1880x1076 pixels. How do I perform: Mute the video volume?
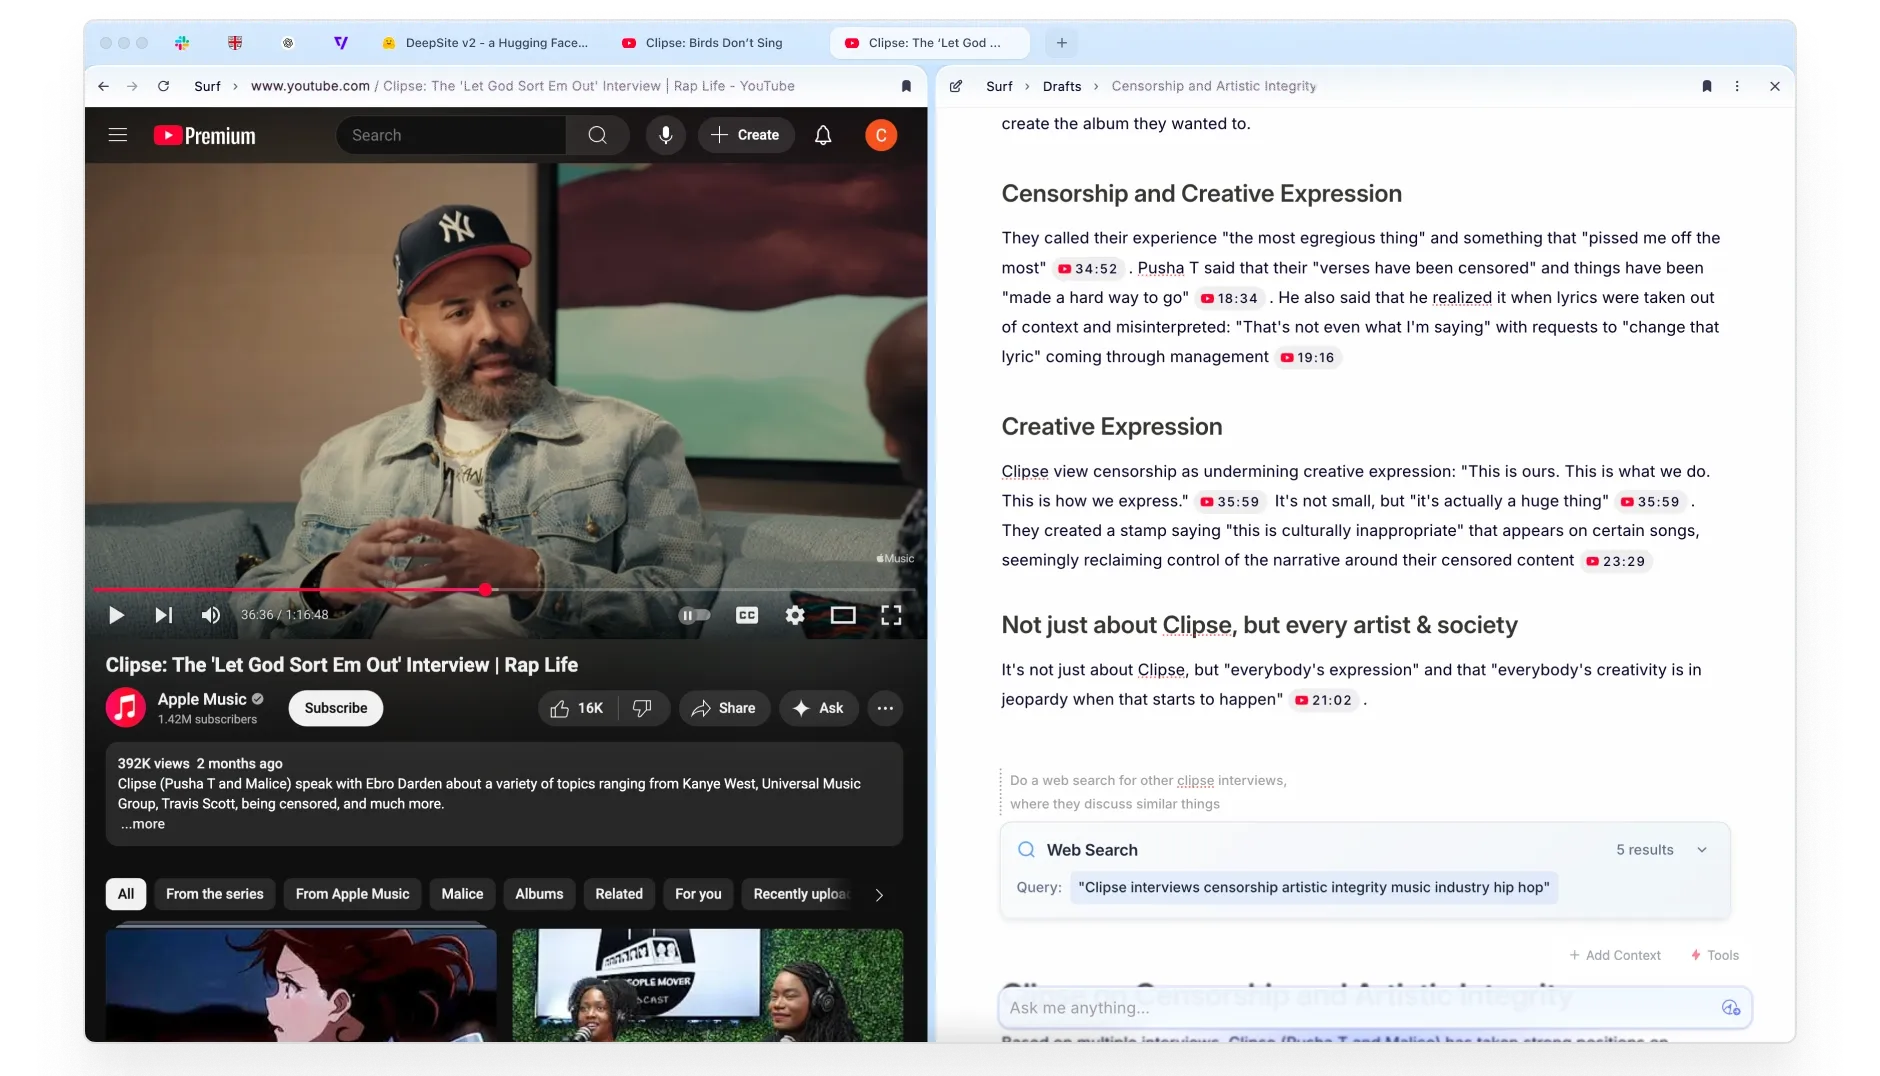(210, 615)
